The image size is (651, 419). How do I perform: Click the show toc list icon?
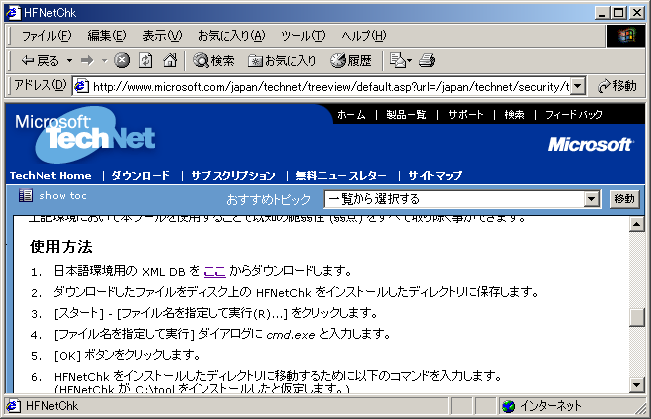point(26,195)
